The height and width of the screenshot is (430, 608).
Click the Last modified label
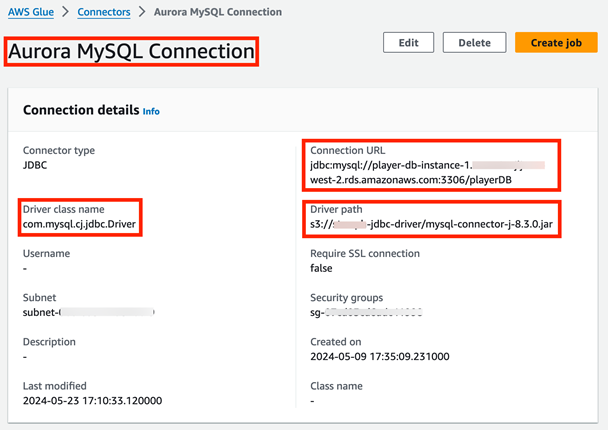[x=55, y=386]
